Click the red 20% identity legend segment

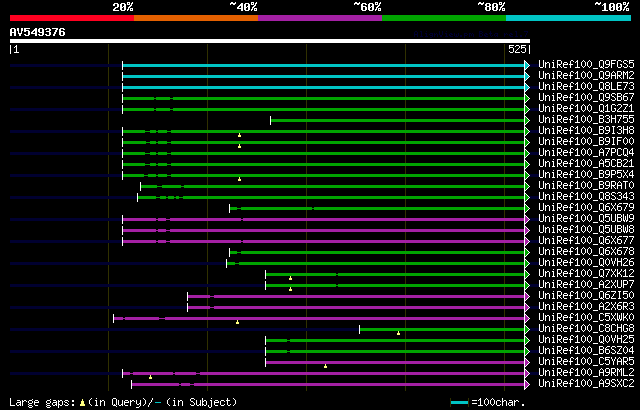72,18
